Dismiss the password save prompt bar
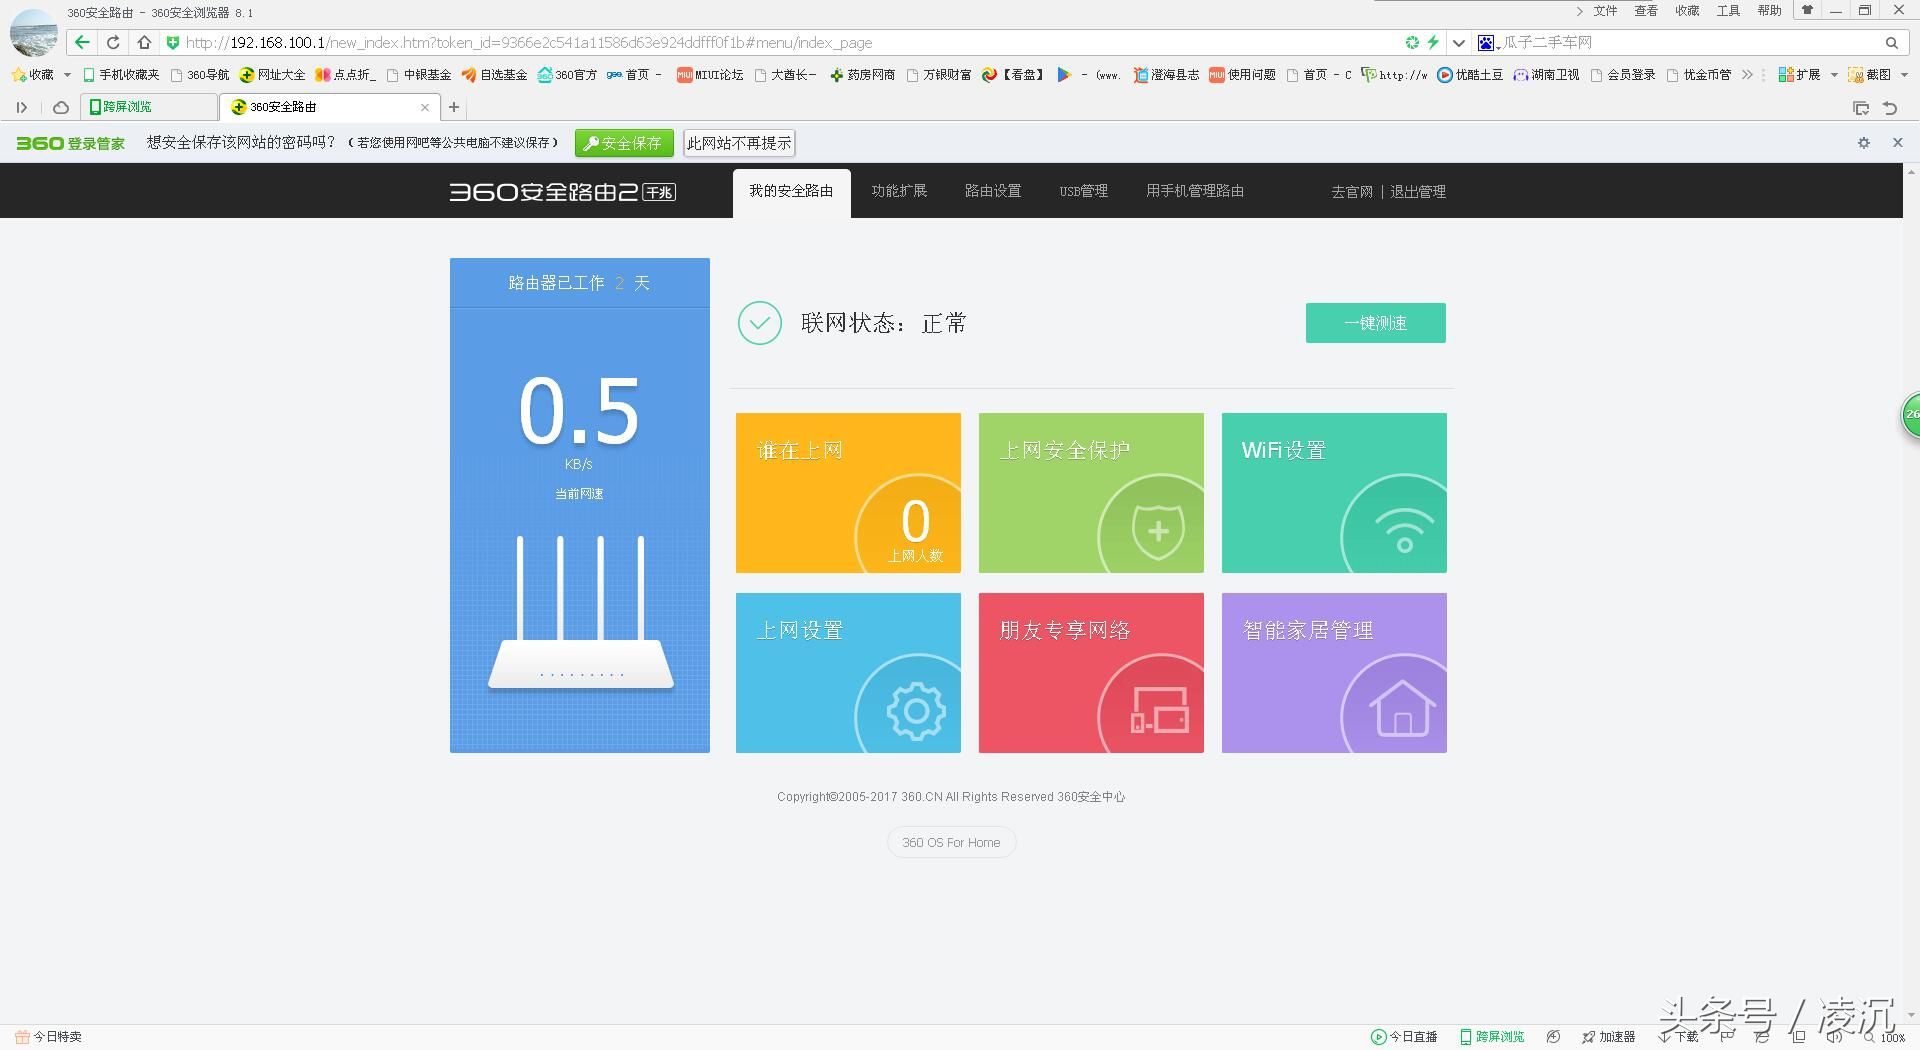 tap(1897, 143)
